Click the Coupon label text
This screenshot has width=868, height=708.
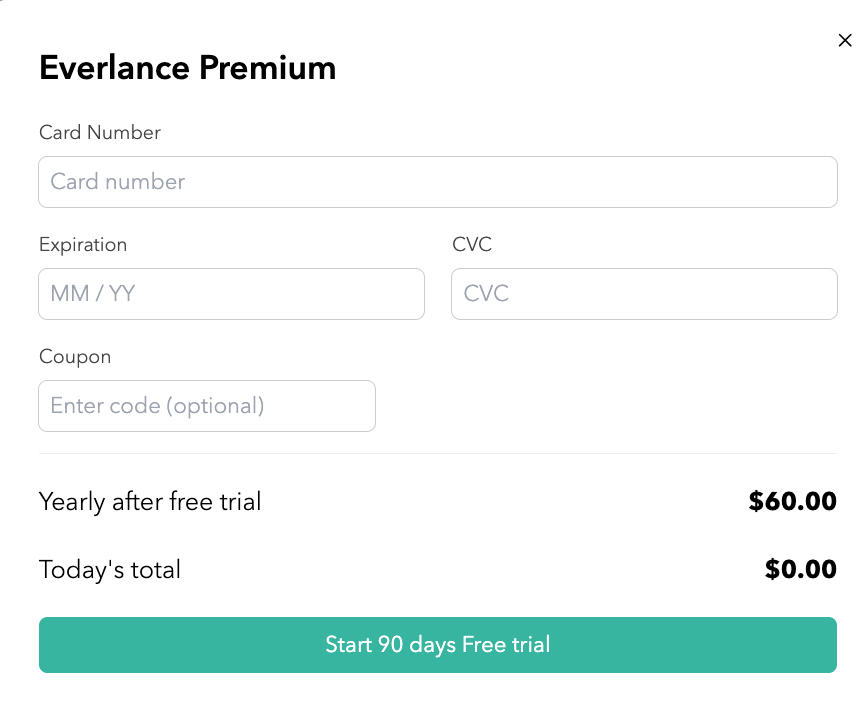(x=75, y=357)
